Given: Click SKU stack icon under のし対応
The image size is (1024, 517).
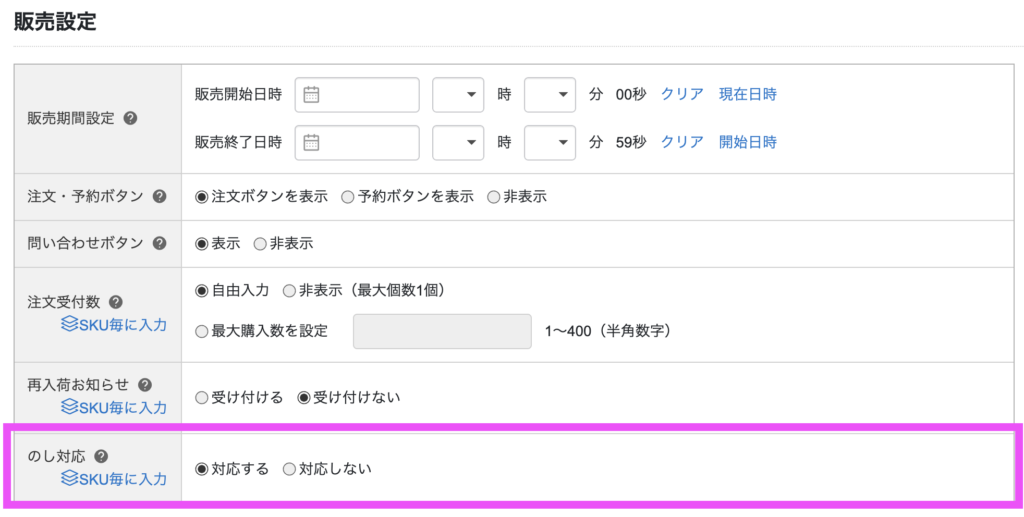Looking at the screenshot, I should coord(69,478).
